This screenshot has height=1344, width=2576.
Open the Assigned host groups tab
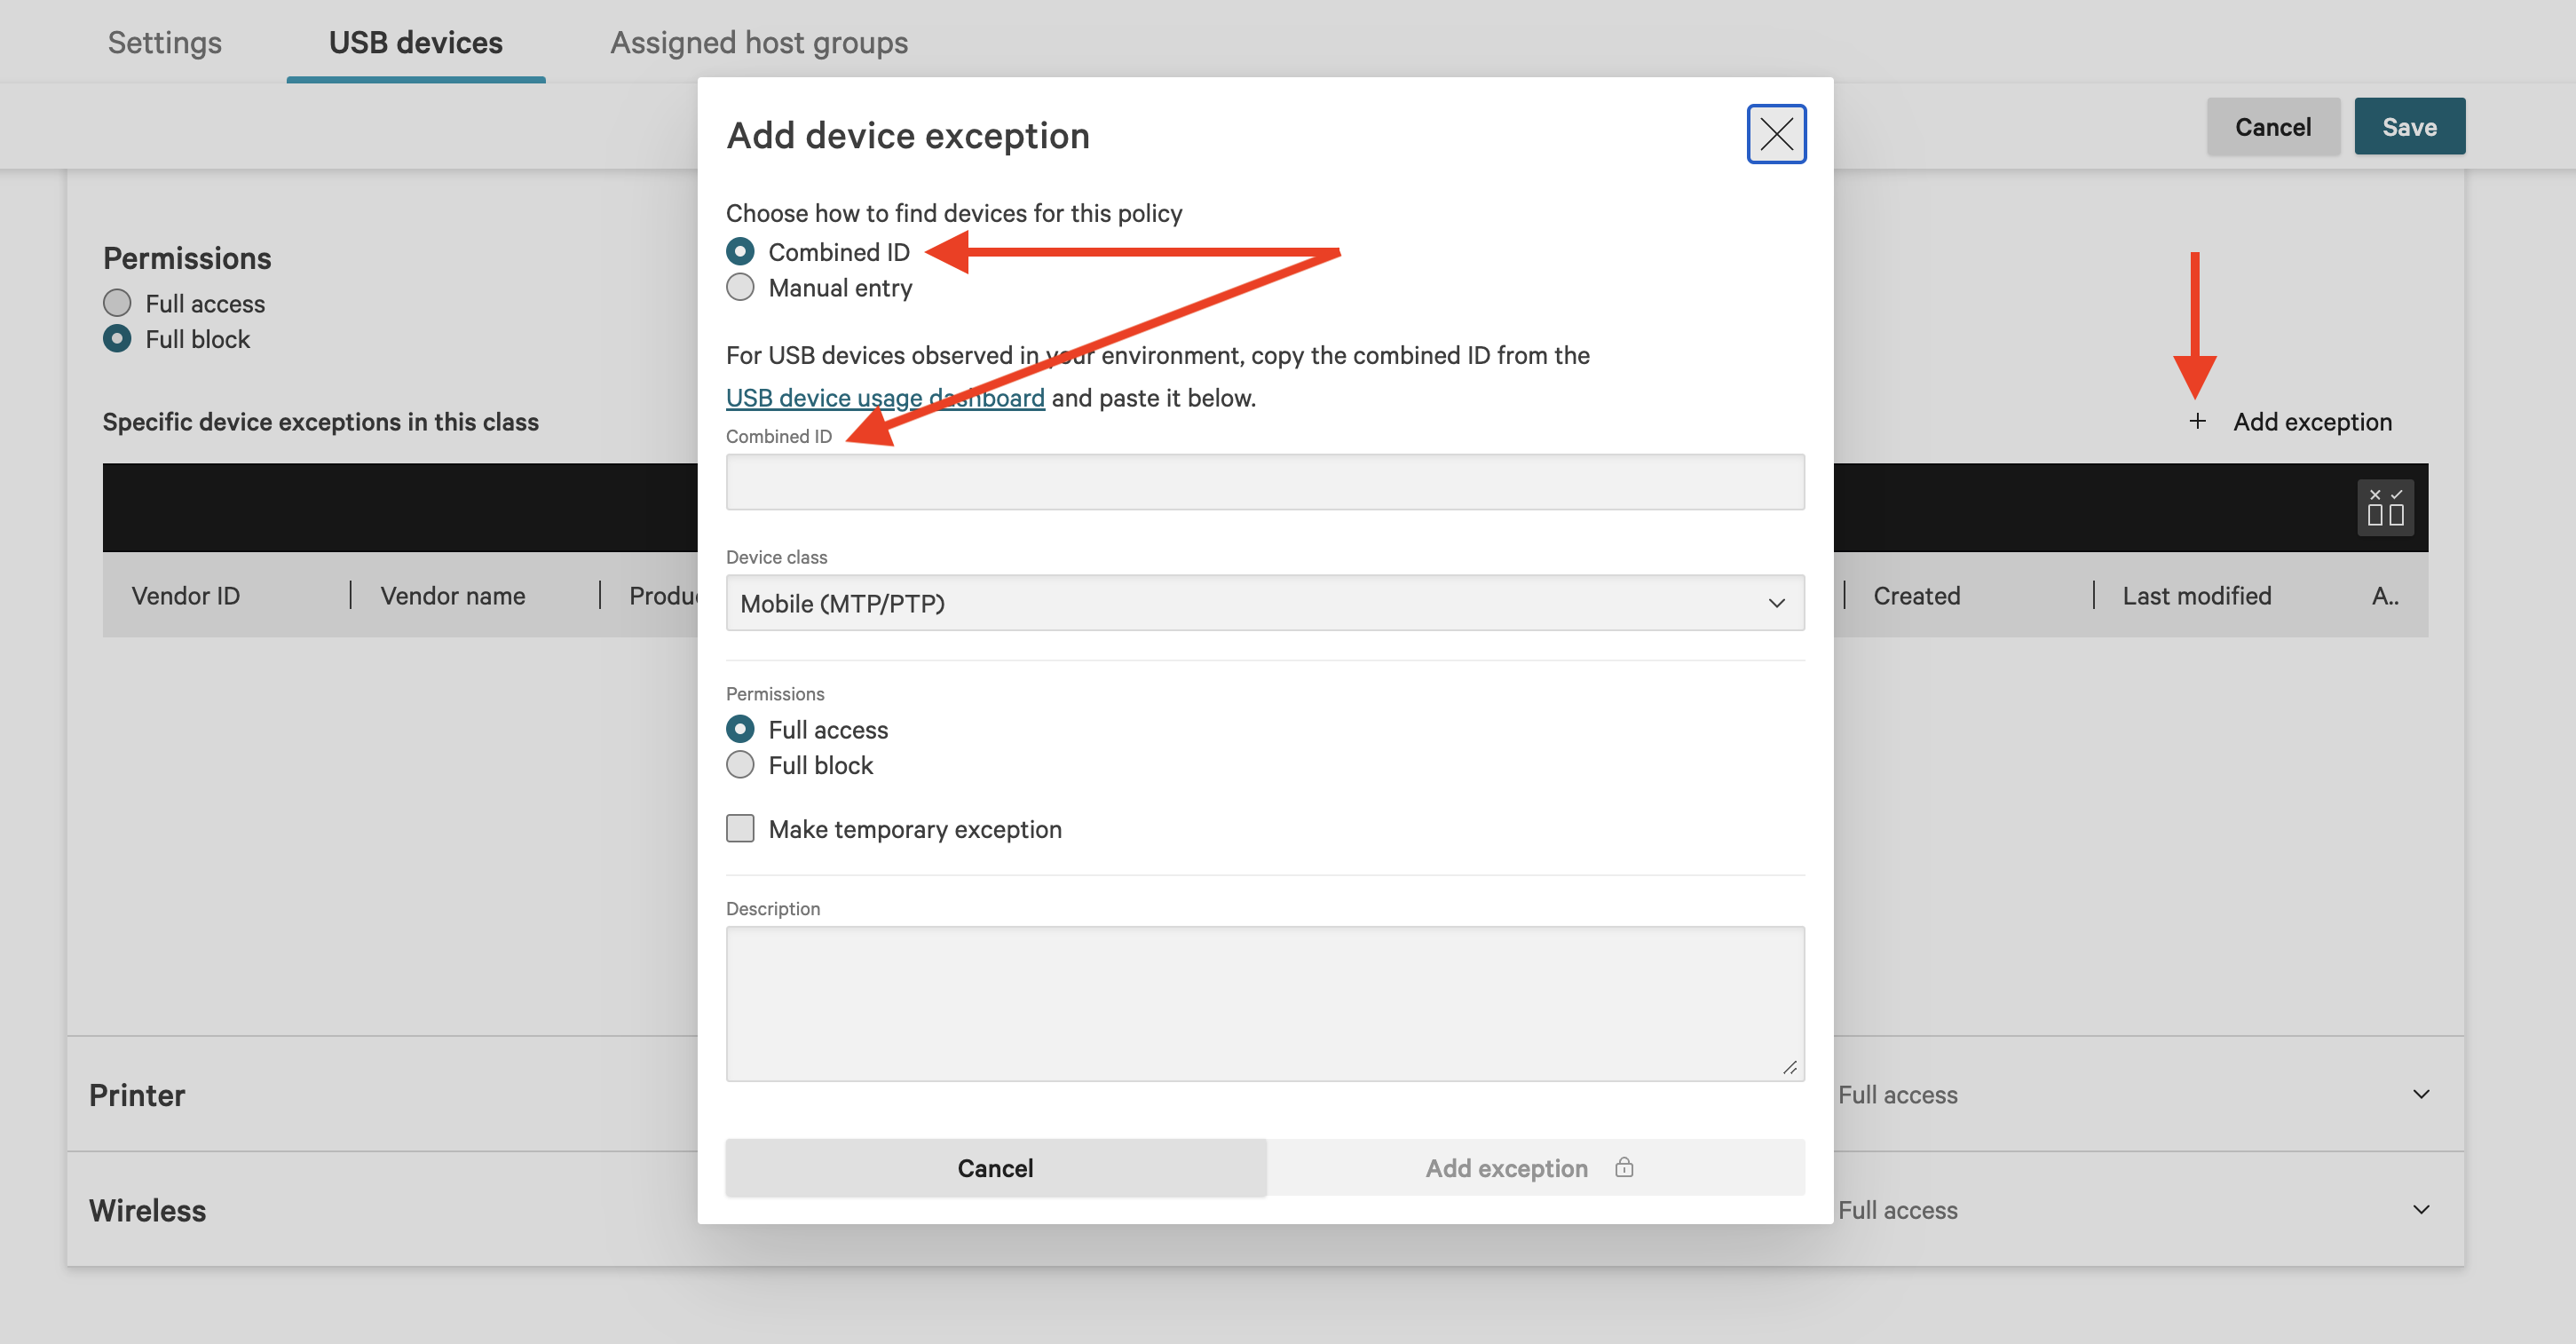758,42
